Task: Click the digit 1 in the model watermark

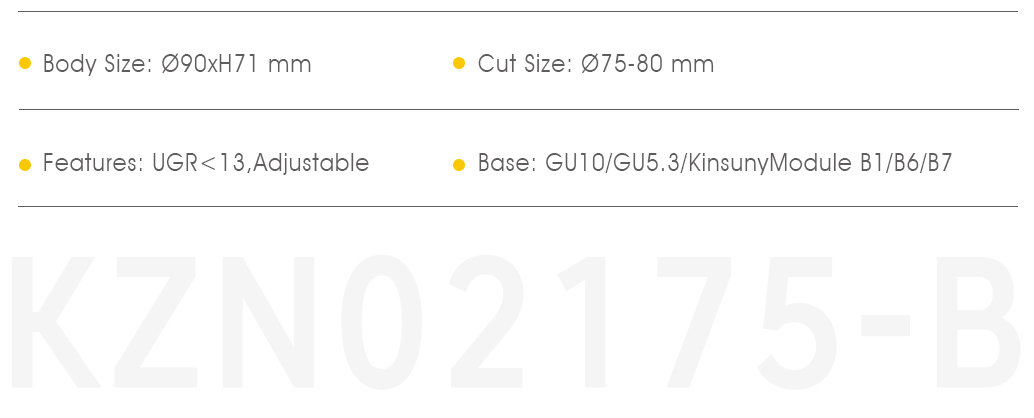Action: coord(582,322)
